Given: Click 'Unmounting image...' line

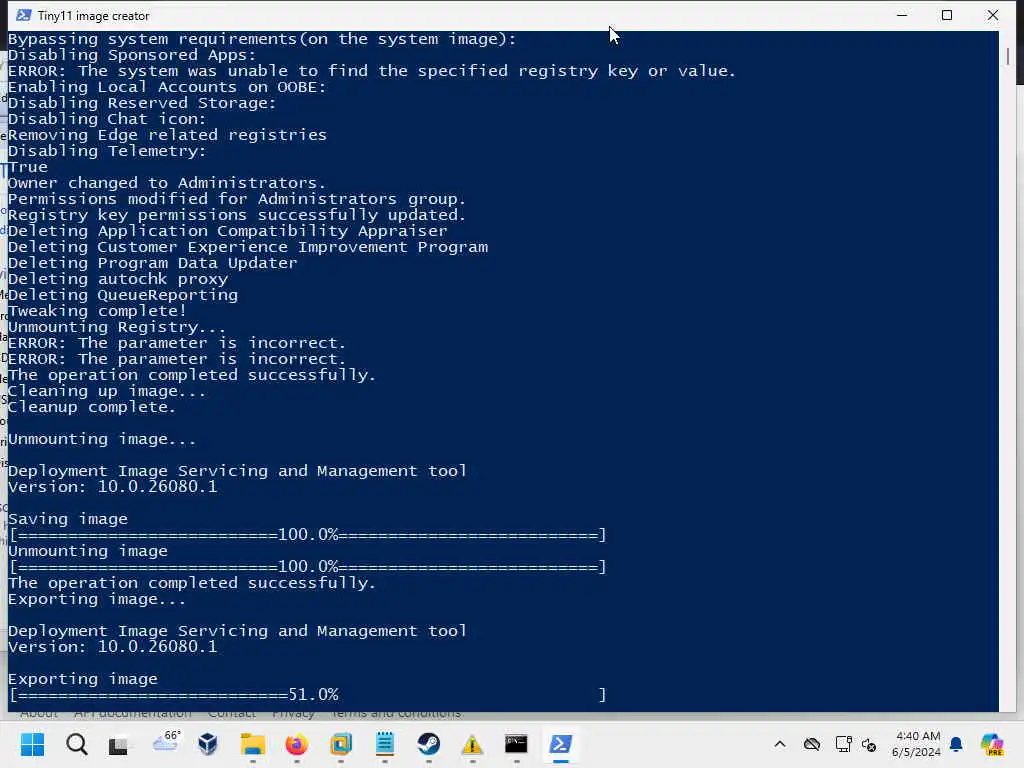Looking at the screenshot, I should pos(102,439).
